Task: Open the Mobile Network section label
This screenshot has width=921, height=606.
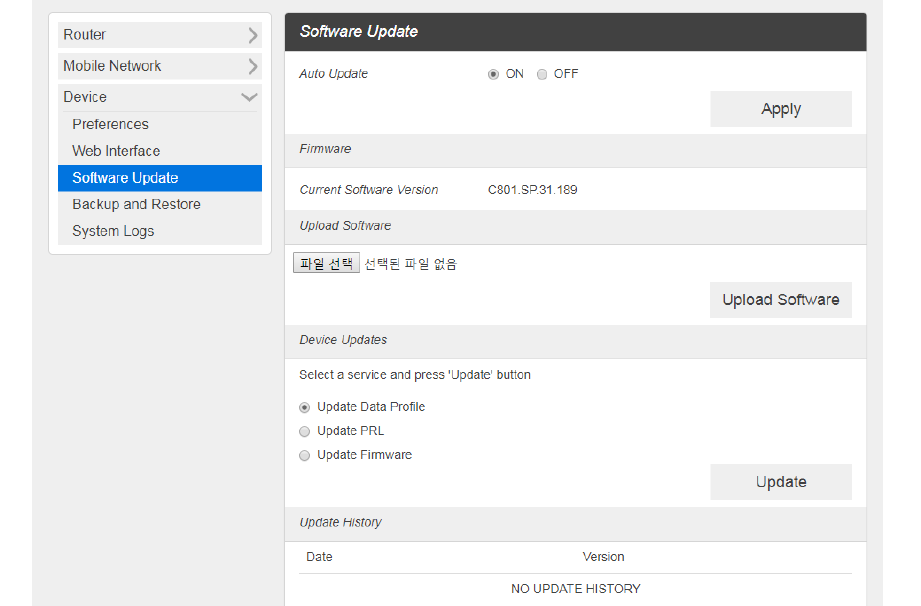Action: pyautogui.click(x=112, y=66)
